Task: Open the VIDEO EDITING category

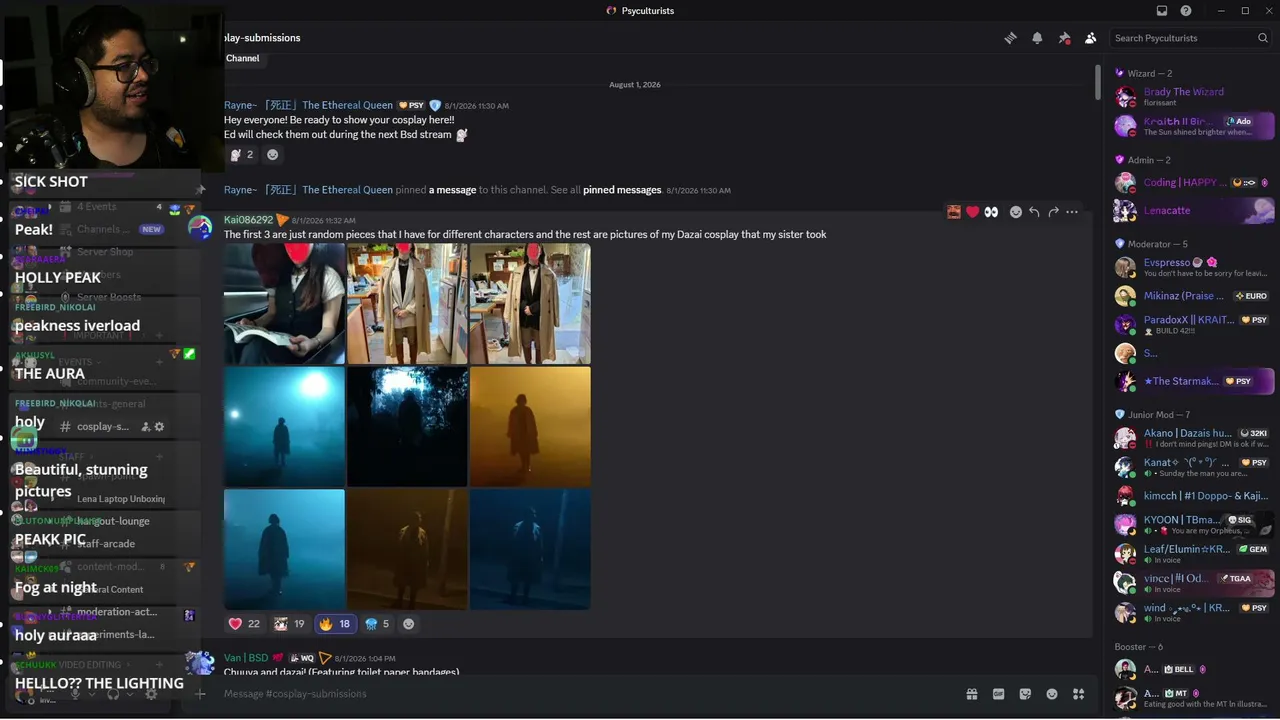Action: pos(90,665)
